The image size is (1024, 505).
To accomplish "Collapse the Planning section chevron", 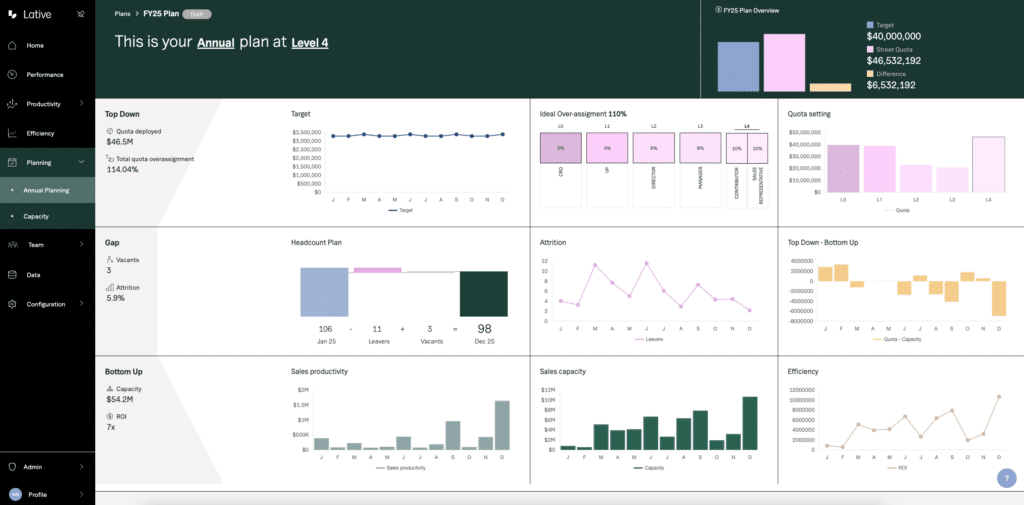I will (x=81, y=162).
